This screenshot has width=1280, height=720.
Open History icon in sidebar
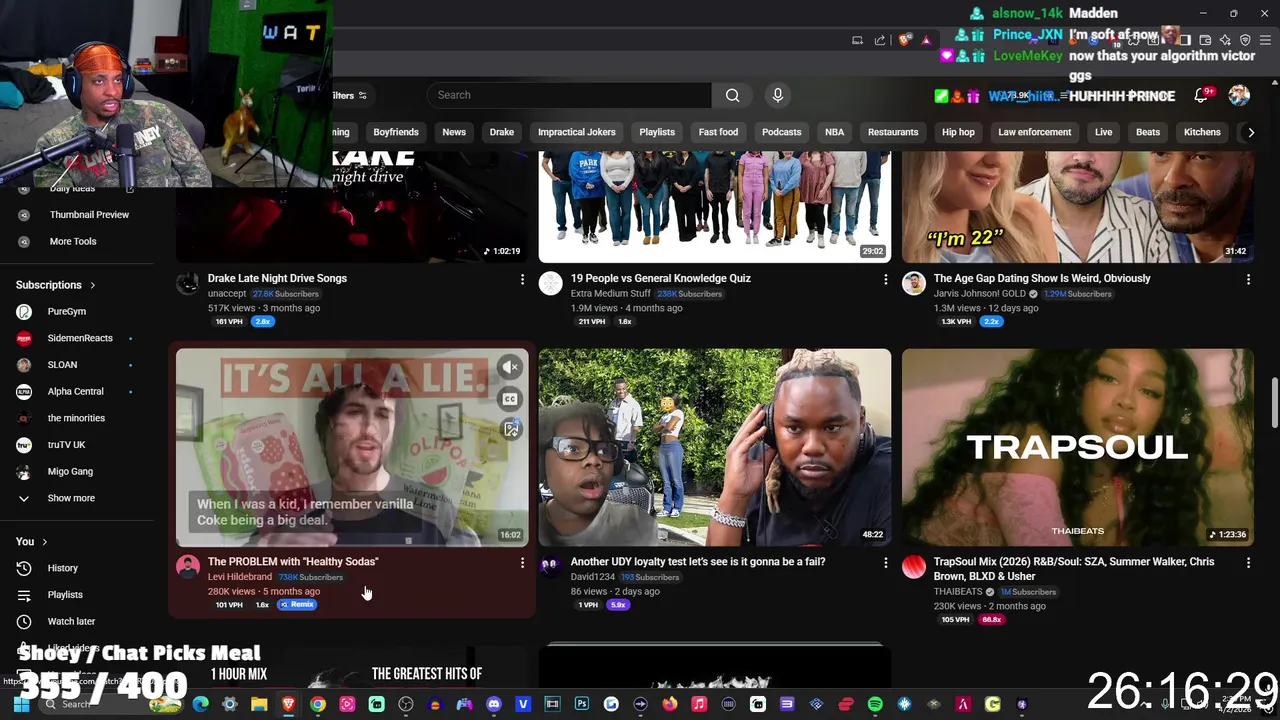pyautogui.click(x=24, y=568)
